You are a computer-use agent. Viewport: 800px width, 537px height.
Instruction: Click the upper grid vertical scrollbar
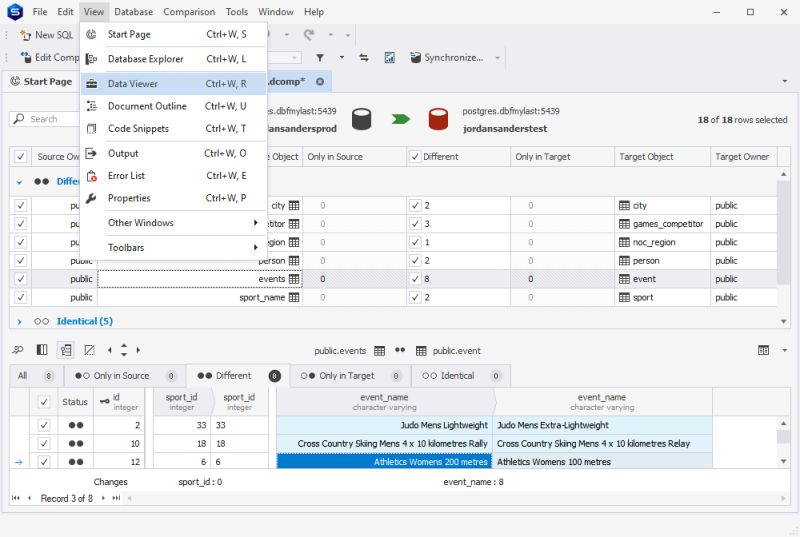coord(784,232)
